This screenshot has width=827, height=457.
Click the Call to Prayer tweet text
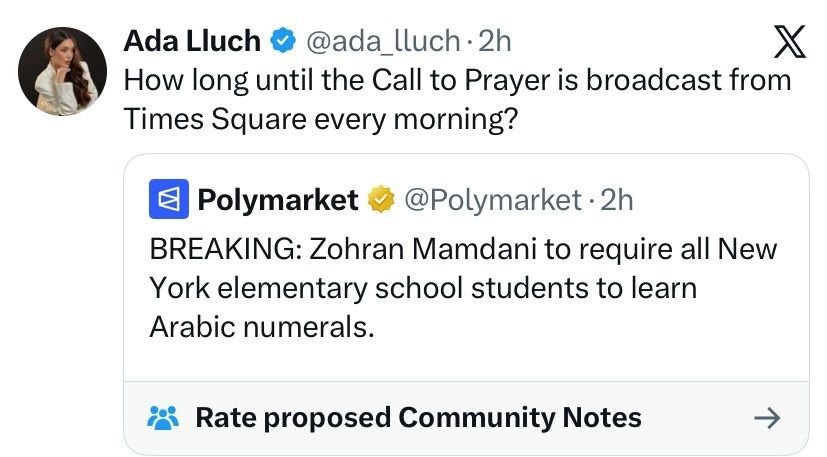coord(457,100)
